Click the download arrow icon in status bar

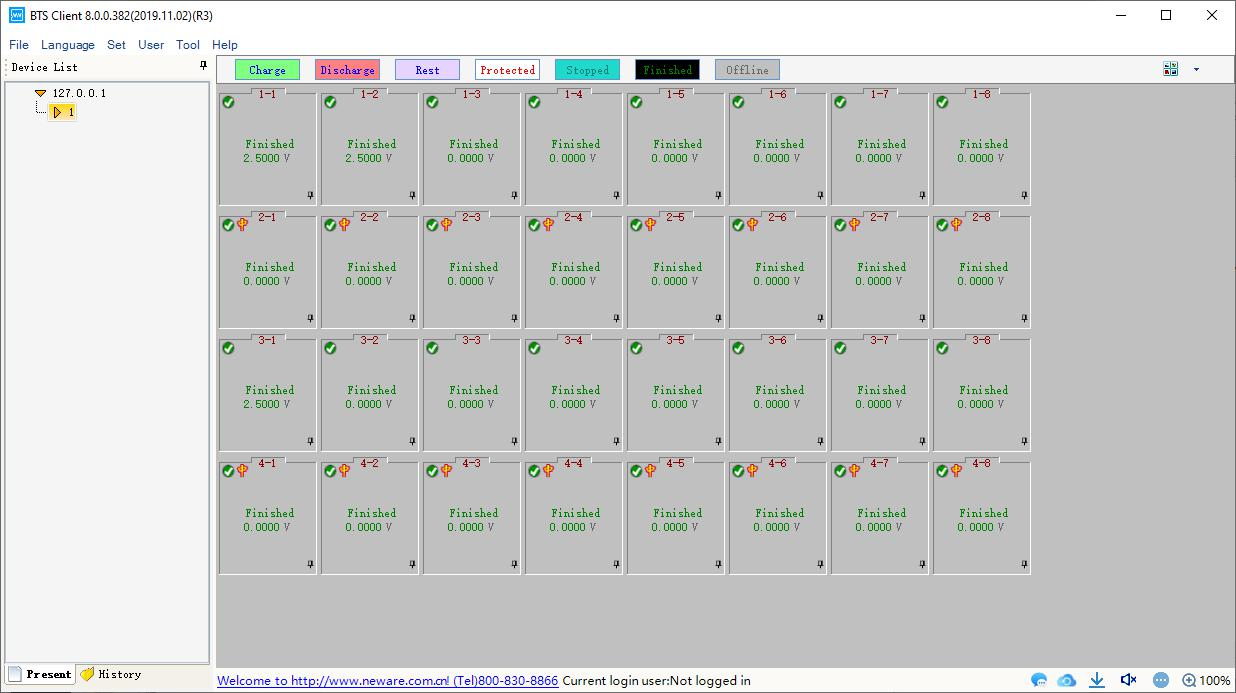tap(1097, 681)
